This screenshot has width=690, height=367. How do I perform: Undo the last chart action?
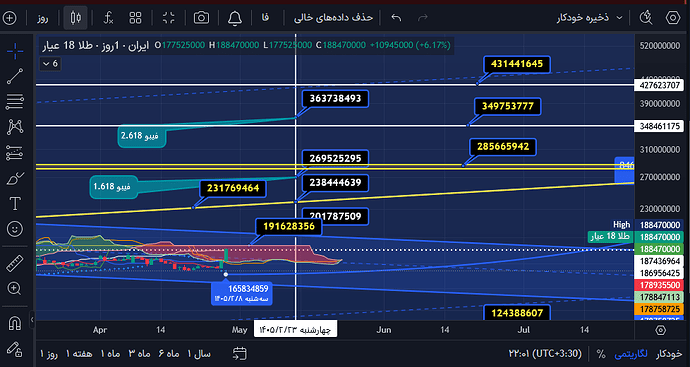396,18
